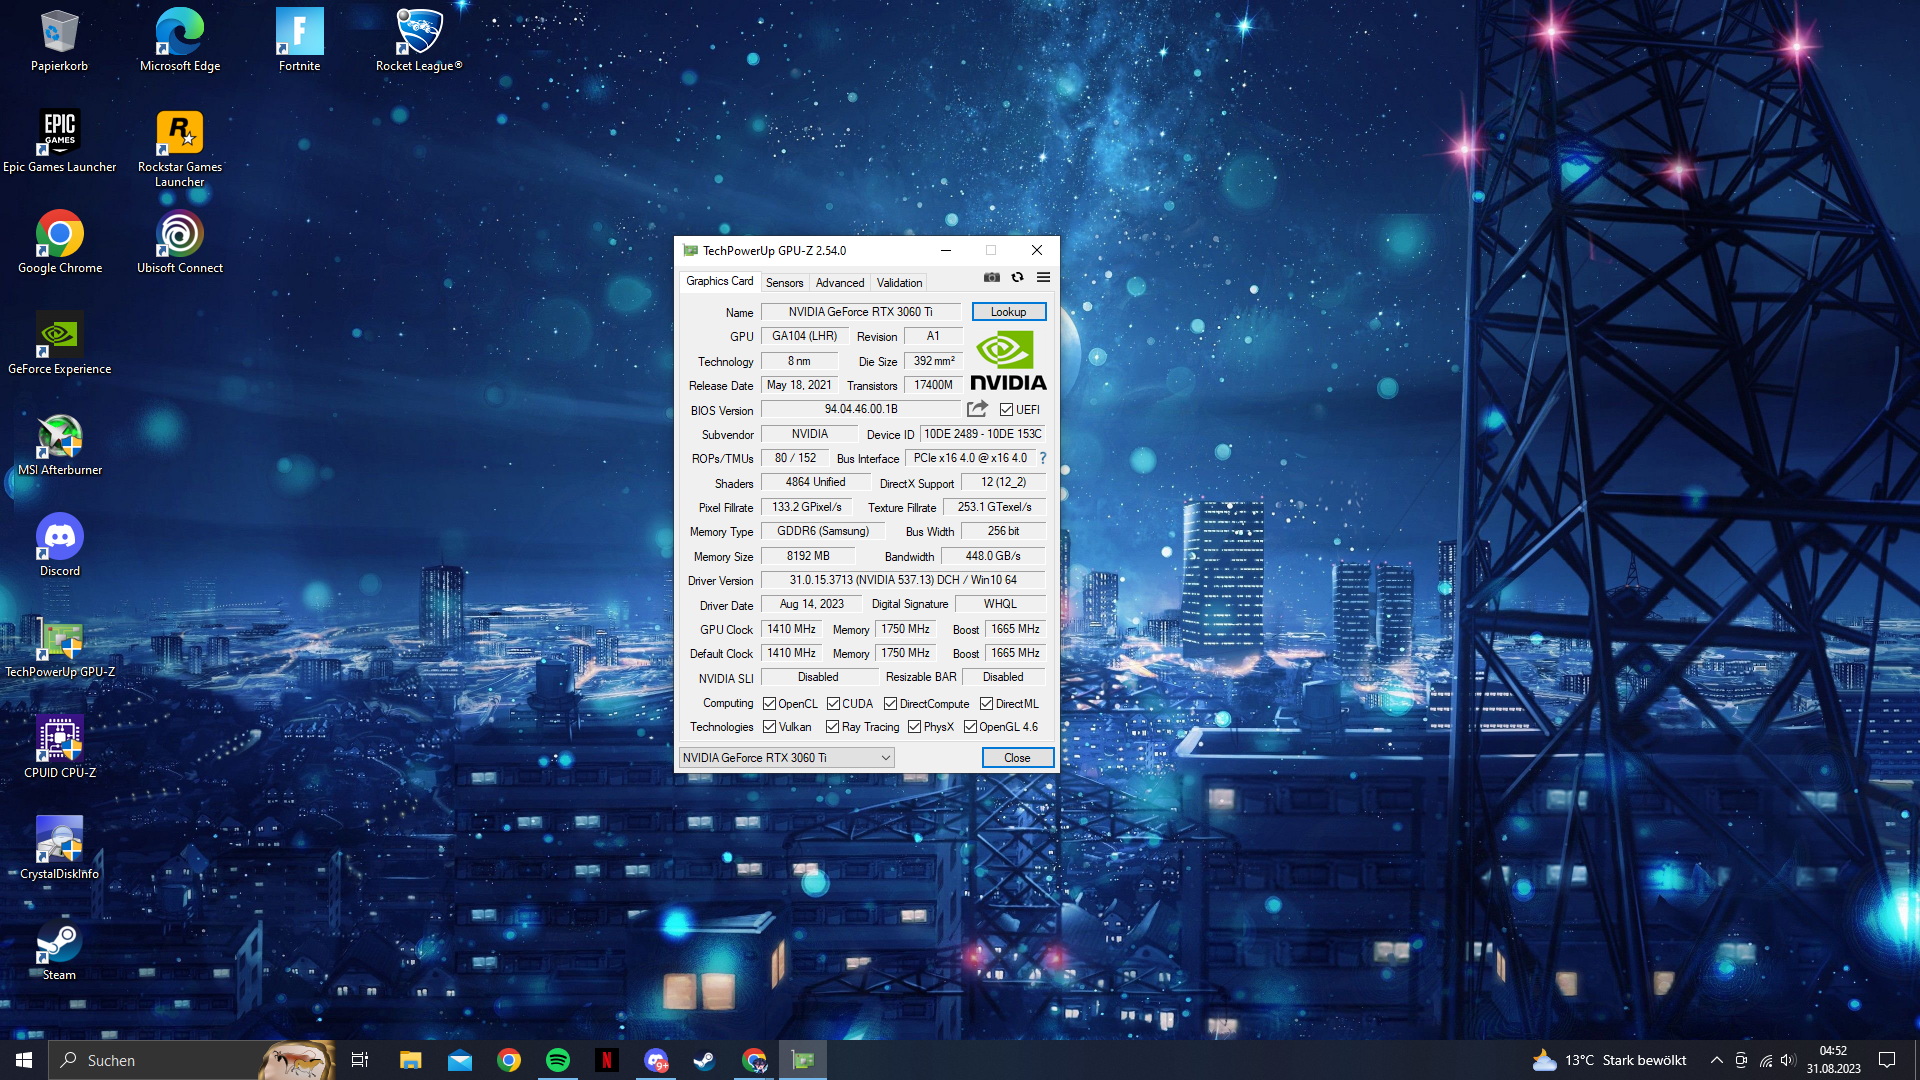Show hidden system tray icons chevron
The height and width of the screenshot is (1080, 1920).
1717,1060
